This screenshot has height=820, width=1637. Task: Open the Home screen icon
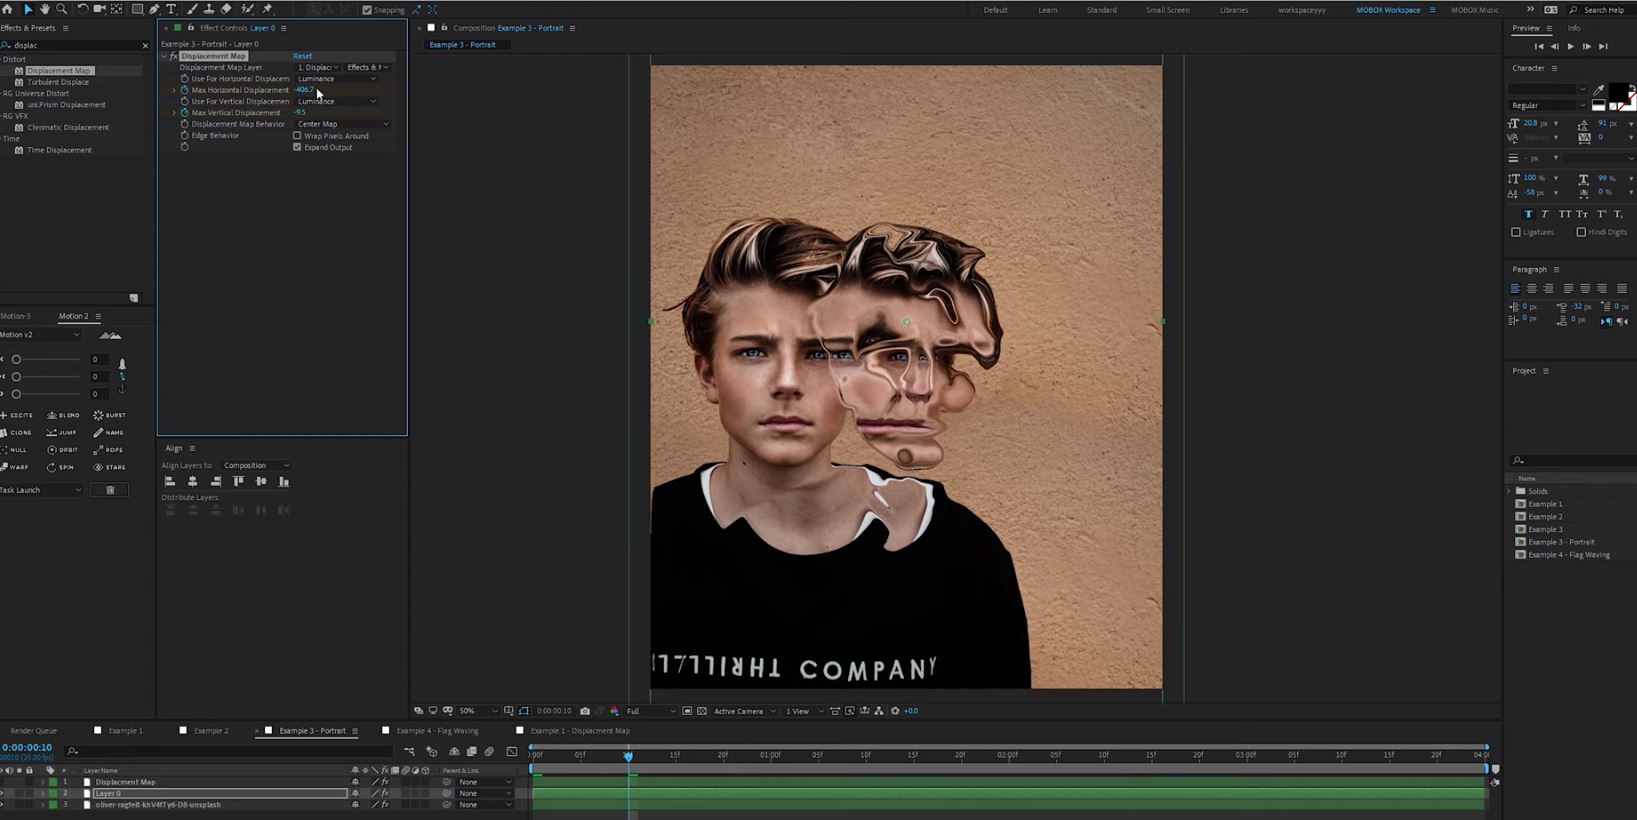(8, 9)
